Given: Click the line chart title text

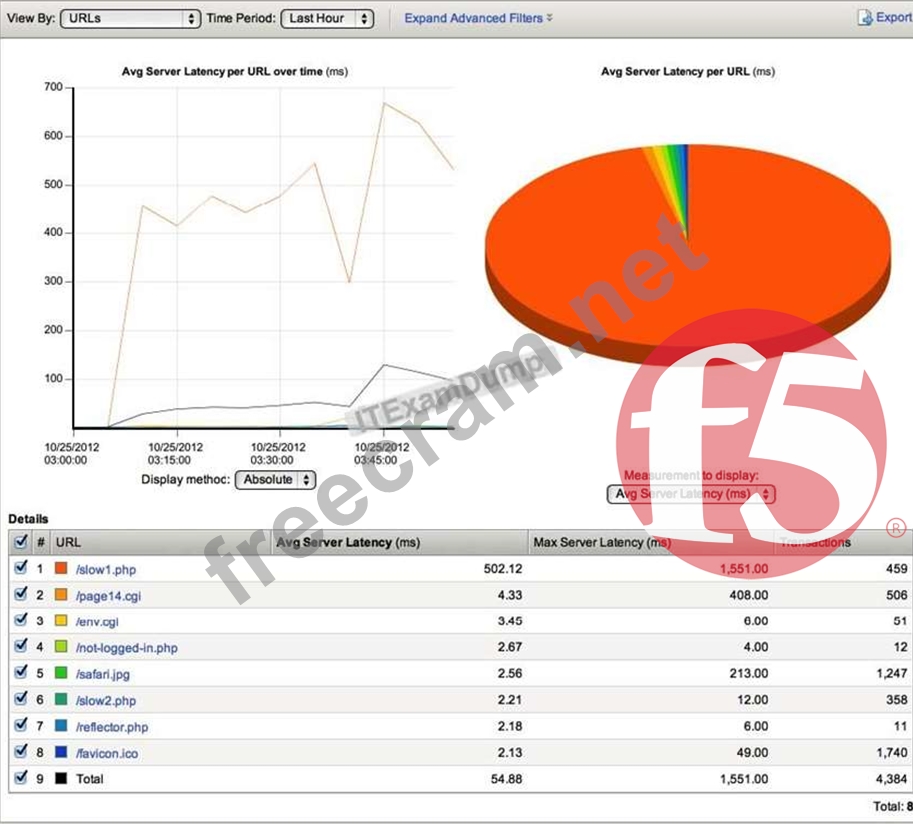Looking at the screenshot, I should [x=235, y=72].
